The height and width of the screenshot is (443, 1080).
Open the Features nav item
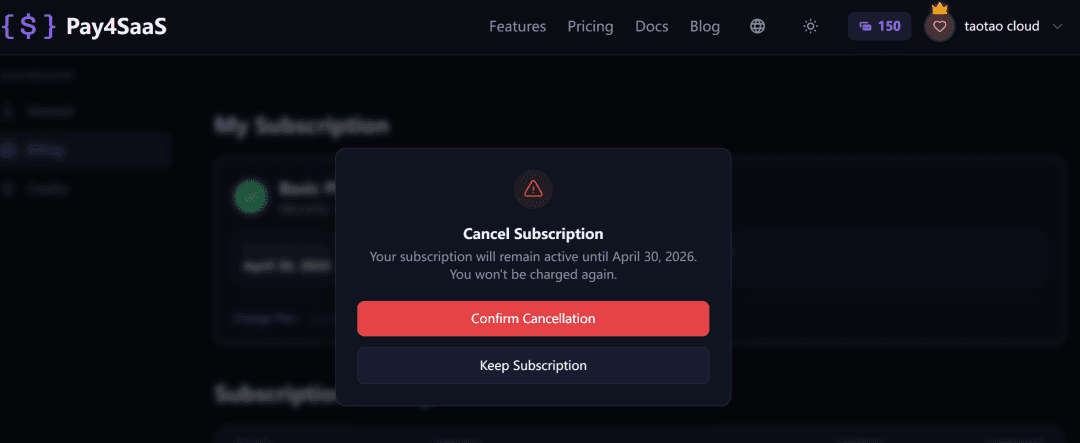tap(517, 26)
